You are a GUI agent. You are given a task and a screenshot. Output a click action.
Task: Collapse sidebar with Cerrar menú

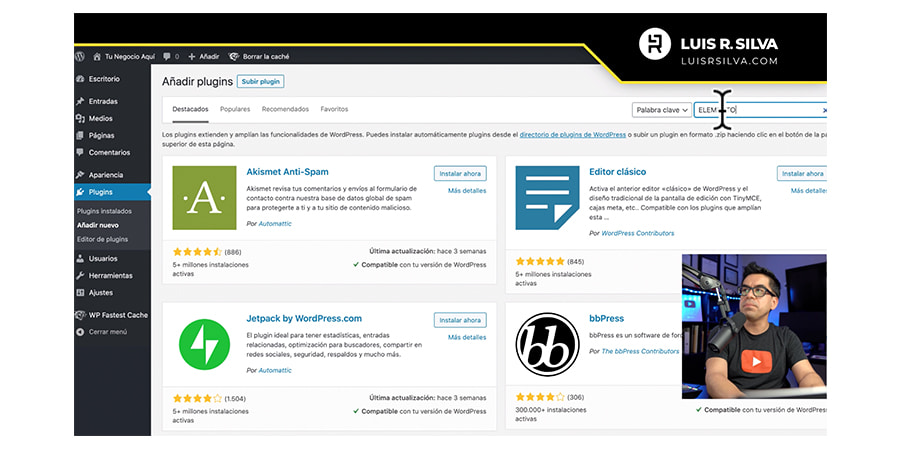pos(102,332)
